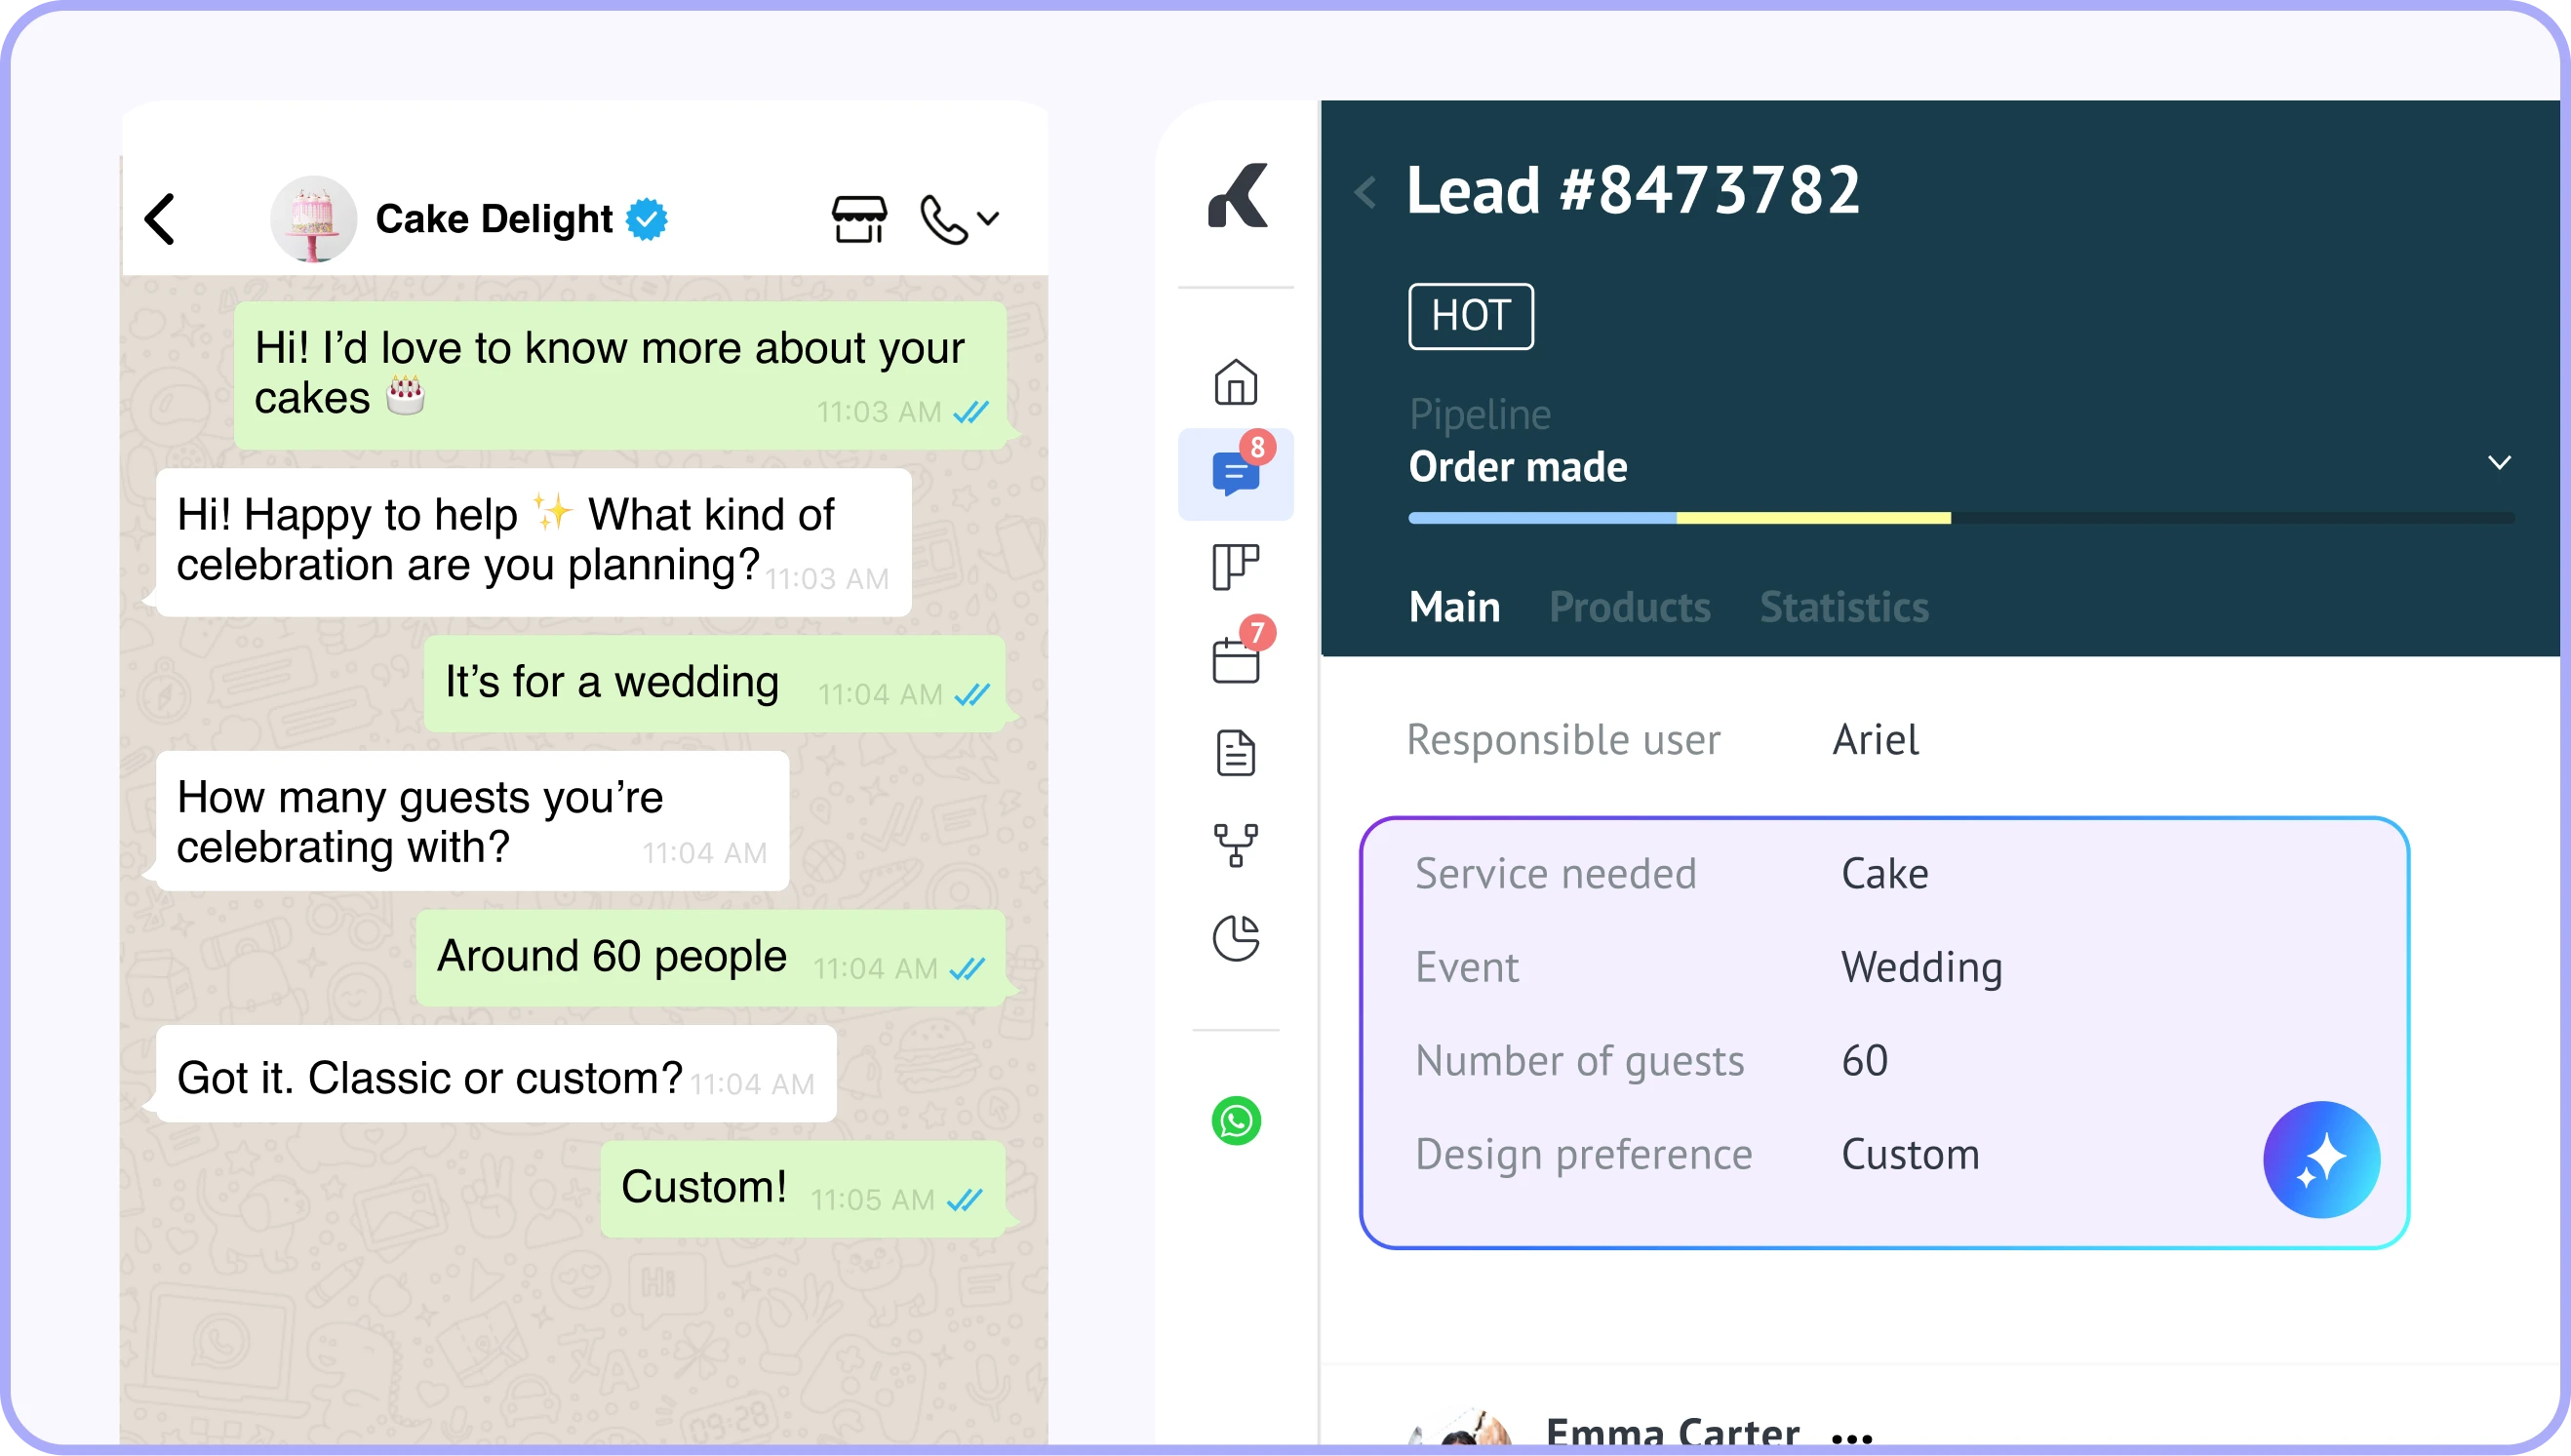Click the AI sparkle button
This screenshot has width=2571, height=1456.
pos(2321,1159)
